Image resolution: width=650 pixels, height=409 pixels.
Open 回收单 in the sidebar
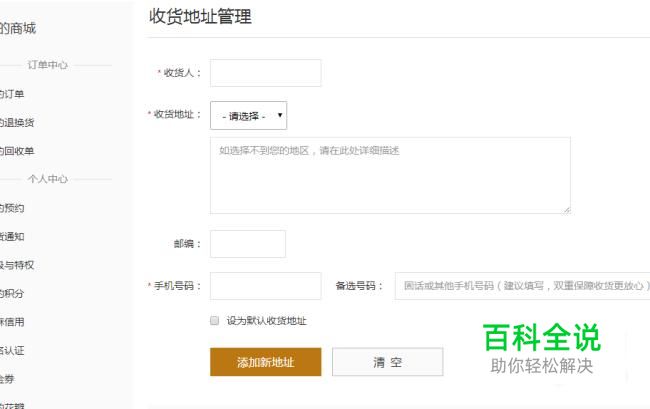coord(17,151)
